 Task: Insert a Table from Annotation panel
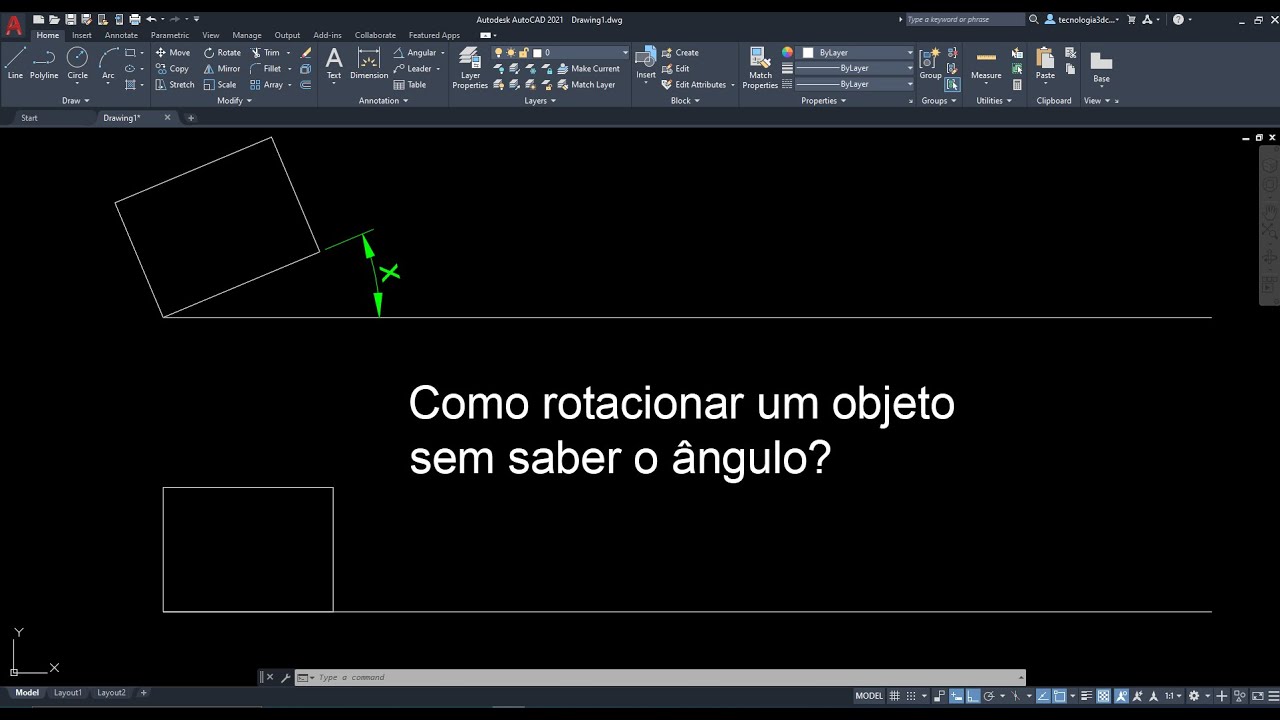(x=410, y=85)
